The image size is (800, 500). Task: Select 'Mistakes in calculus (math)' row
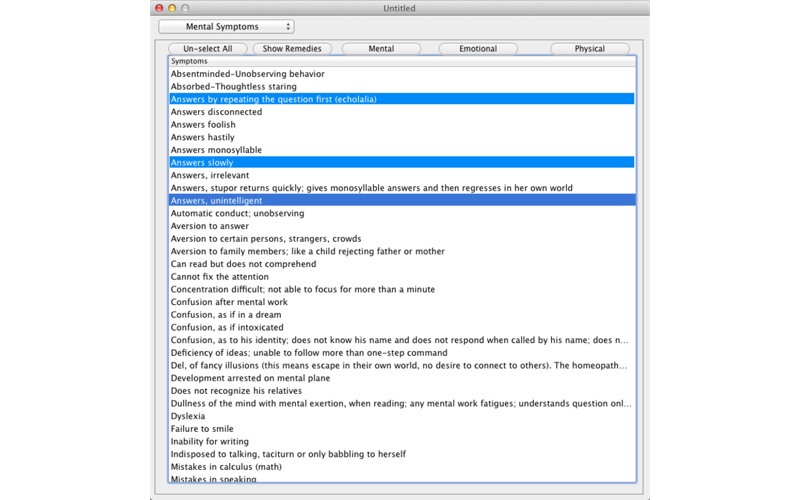pos(402,467)
